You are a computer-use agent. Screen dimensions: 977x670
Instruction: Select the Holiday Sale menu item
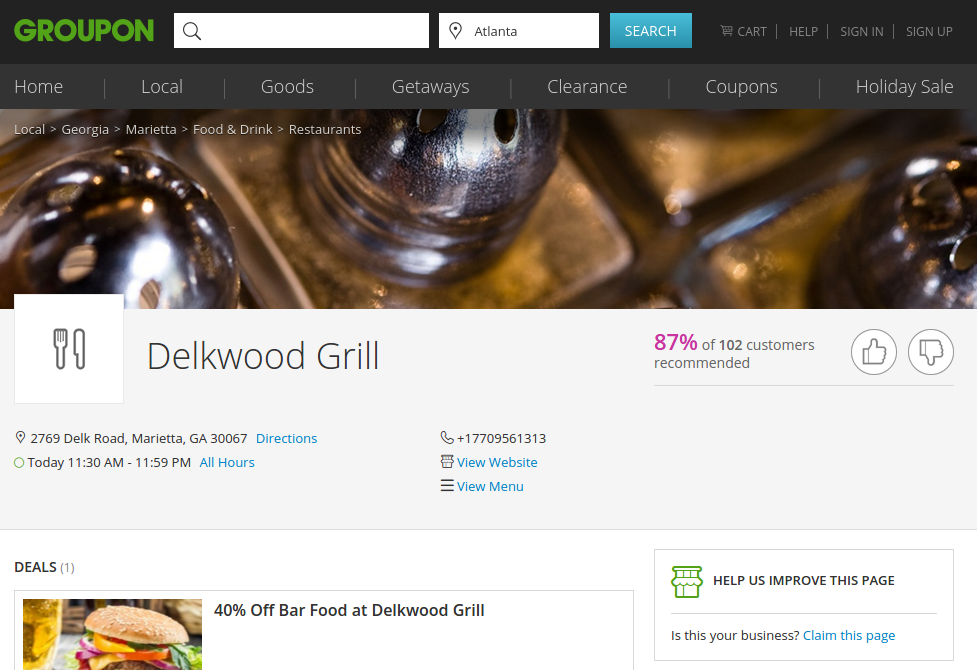[904, 87]
